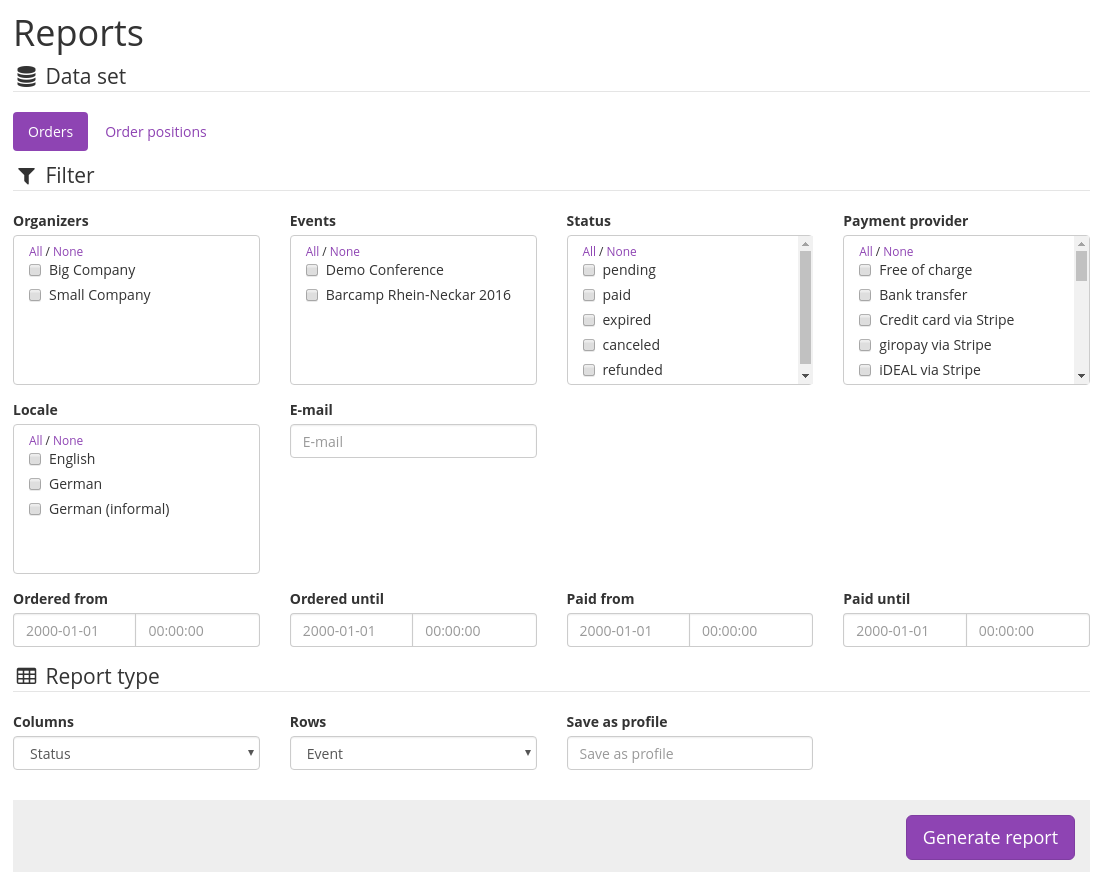
Task: Select the Orders data set tab
Action: (50, 132)
